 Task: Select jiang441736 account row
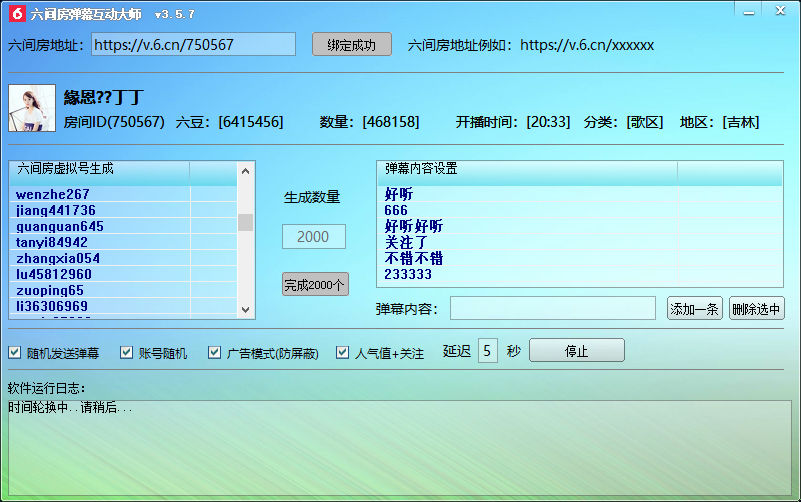[x=123, y=210]
